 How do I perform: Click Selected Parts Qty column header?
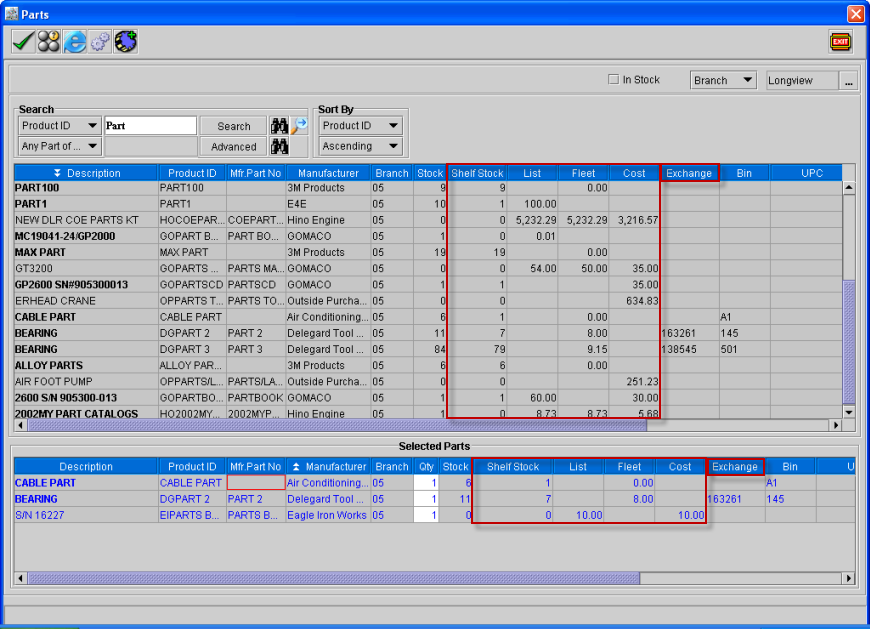click(426, 466)
